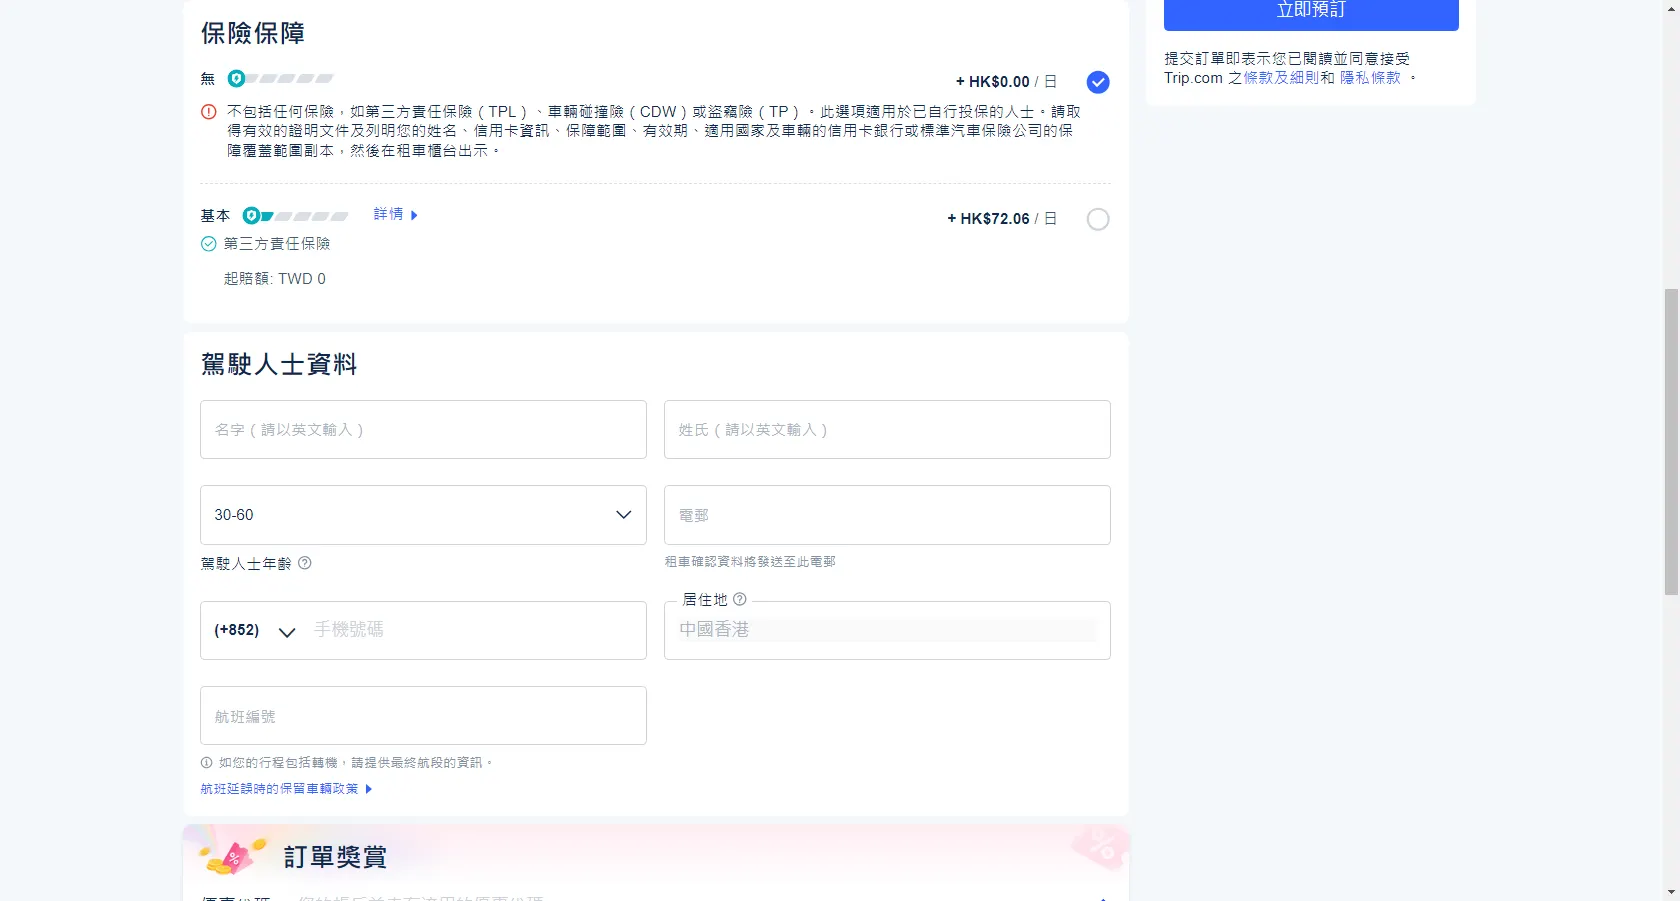This screenshot has width=1680, height=901.
Task: Select the basic insurance HK$72.06 radio option
Action: (1098, 219)
